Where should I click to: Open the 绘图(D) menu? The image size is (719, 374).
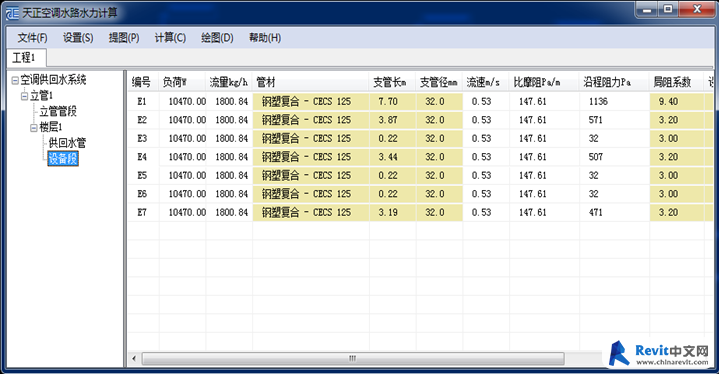[217, 38]
